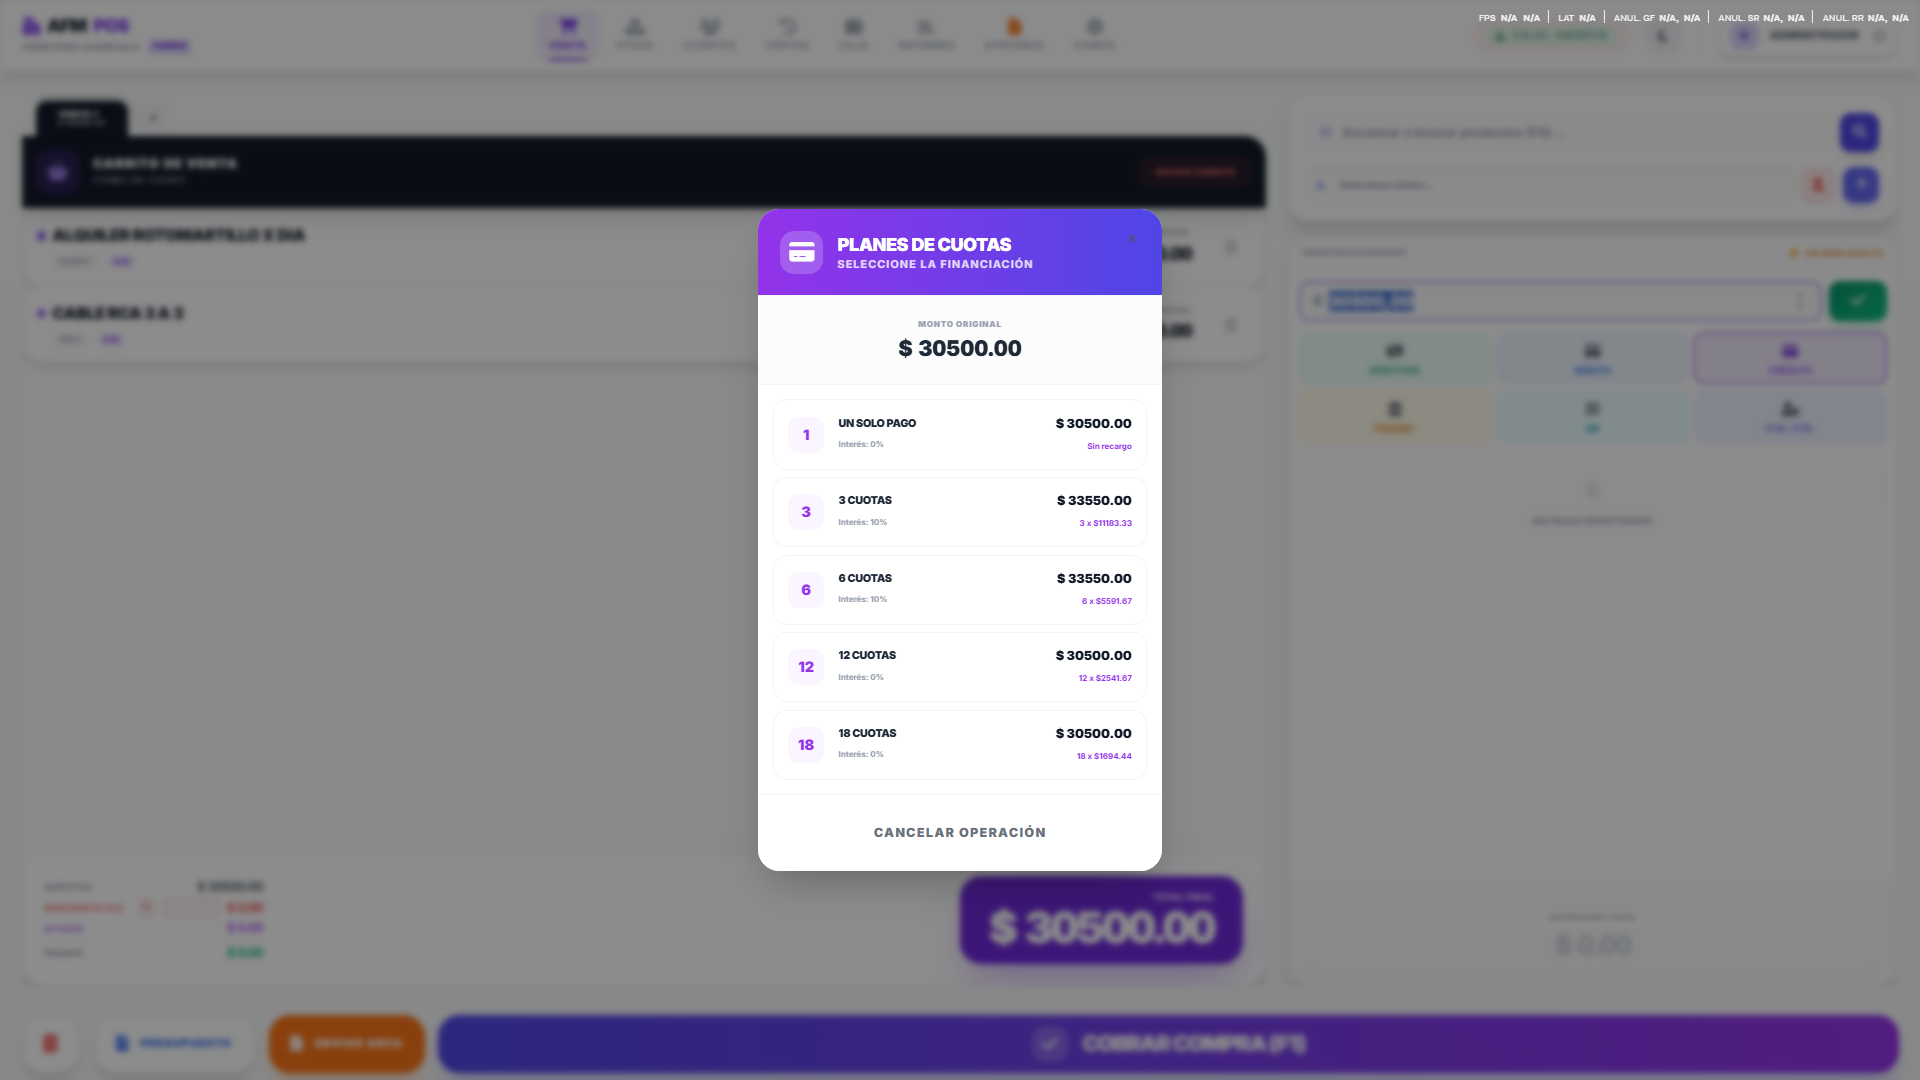Click the blue product search magnifier button
Screen dimensions: 1920x1080
click(x=1859, y=132)
